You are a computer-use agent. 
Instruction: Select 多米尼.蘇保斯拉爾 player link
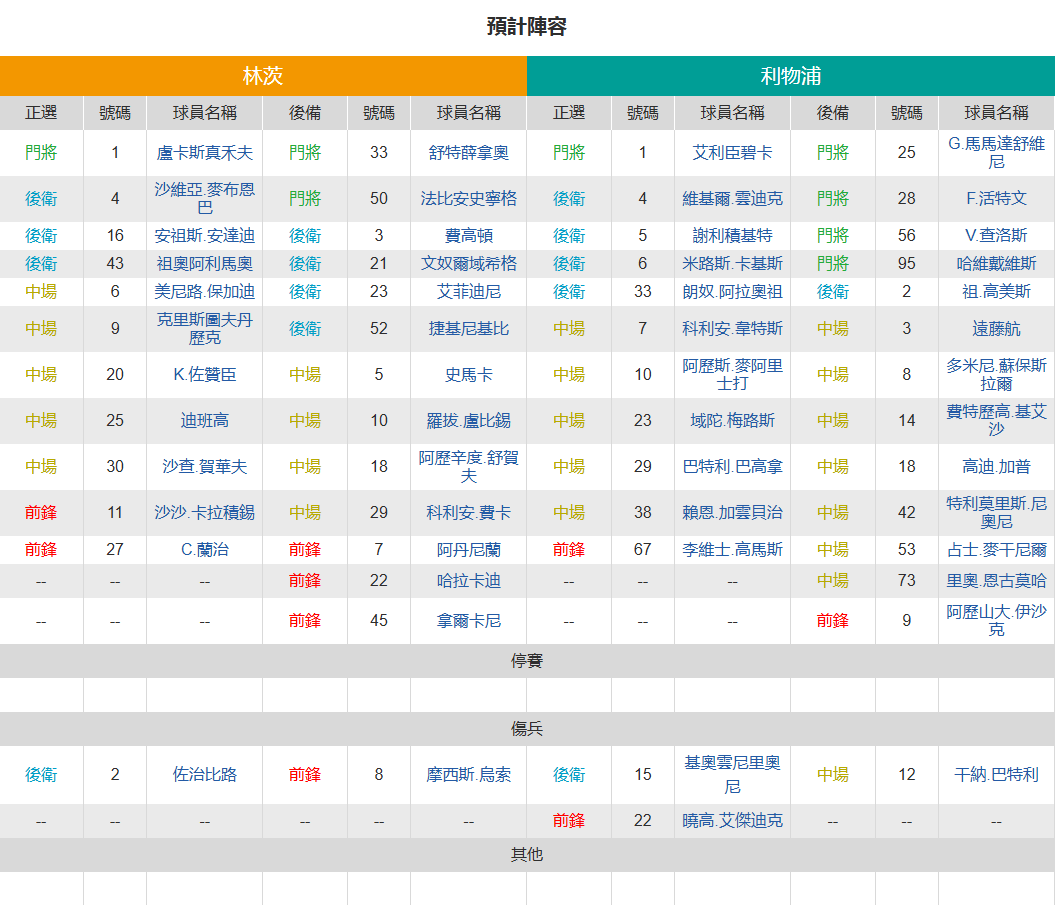[x=996, y=374]
